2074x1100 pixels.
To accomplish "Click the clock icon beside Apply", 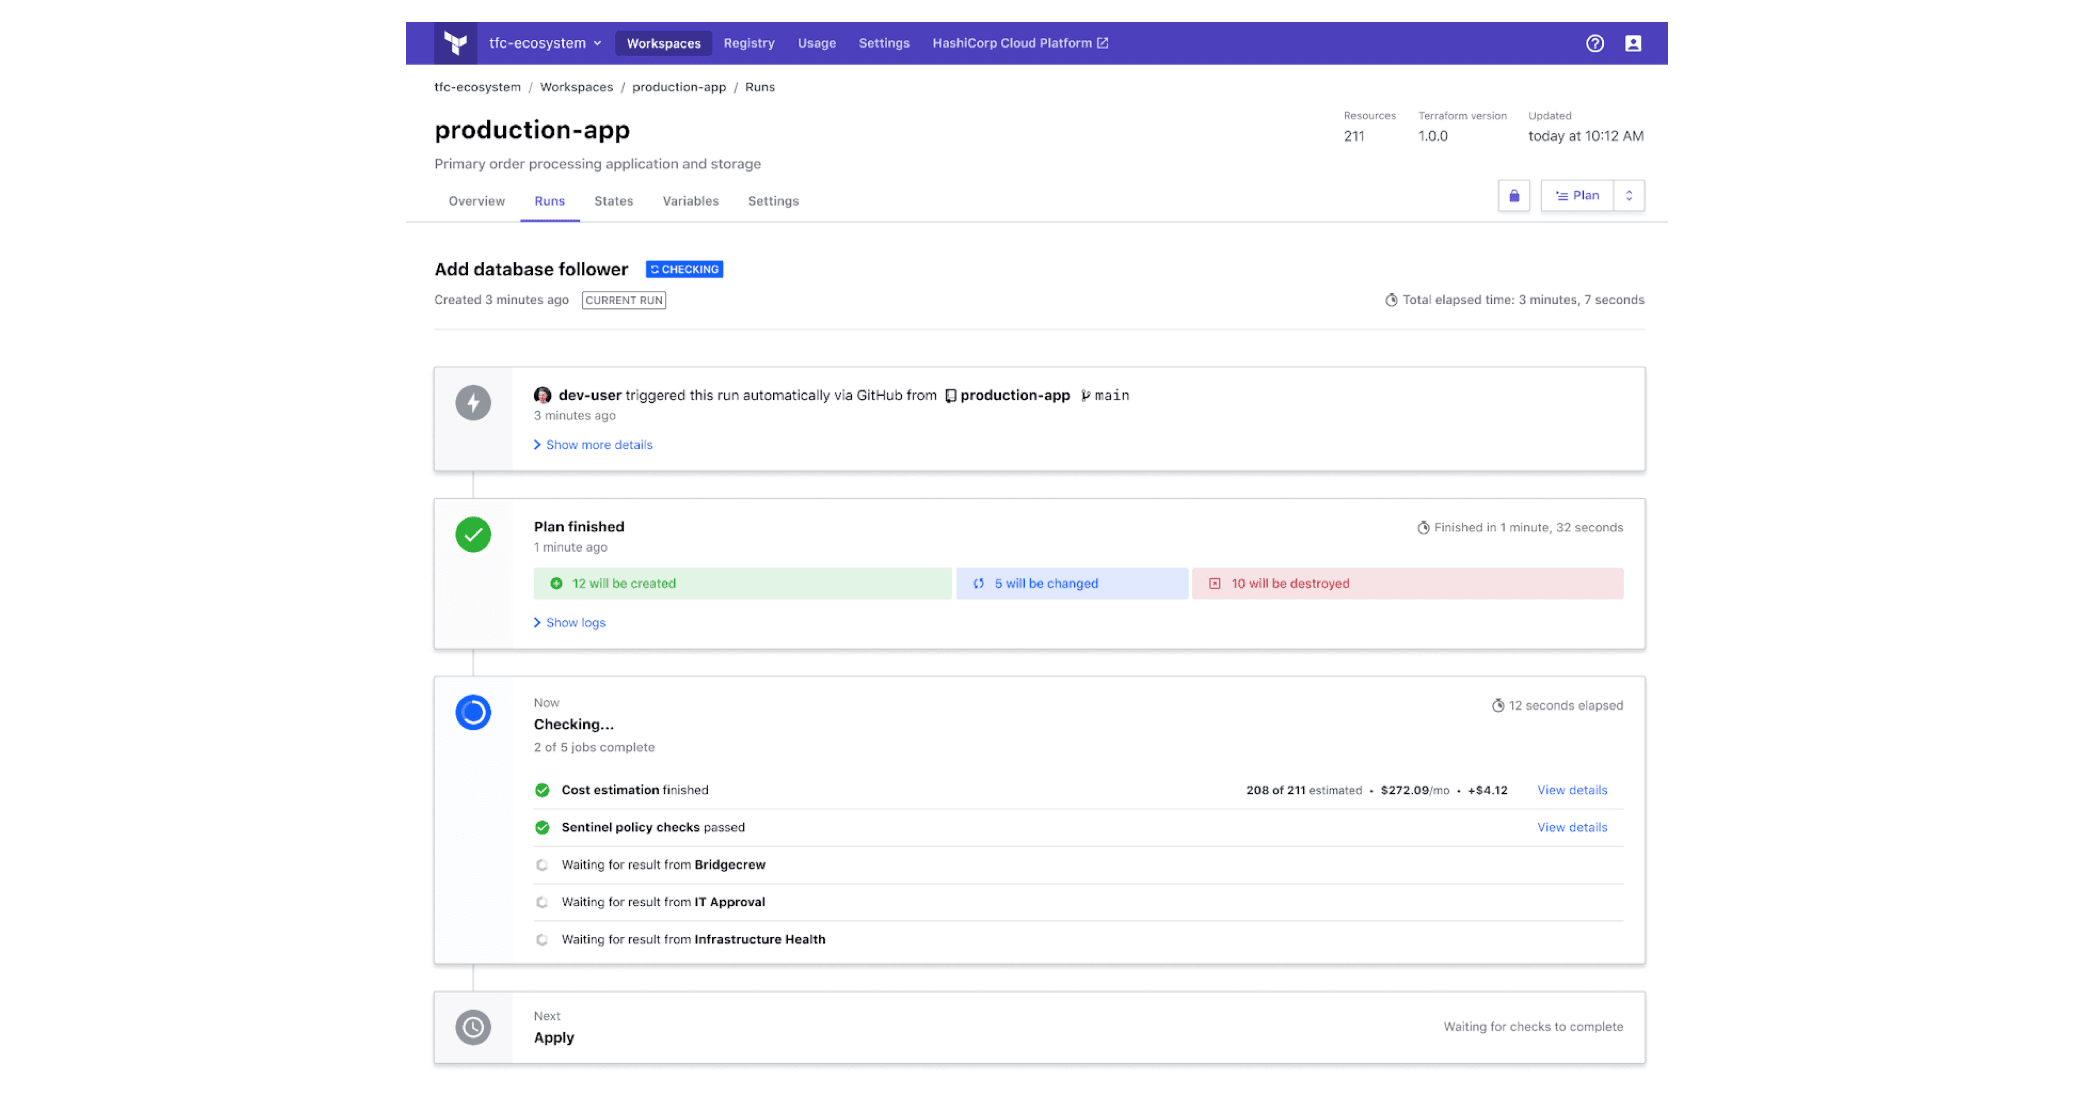I will [x=473, y=1027].
